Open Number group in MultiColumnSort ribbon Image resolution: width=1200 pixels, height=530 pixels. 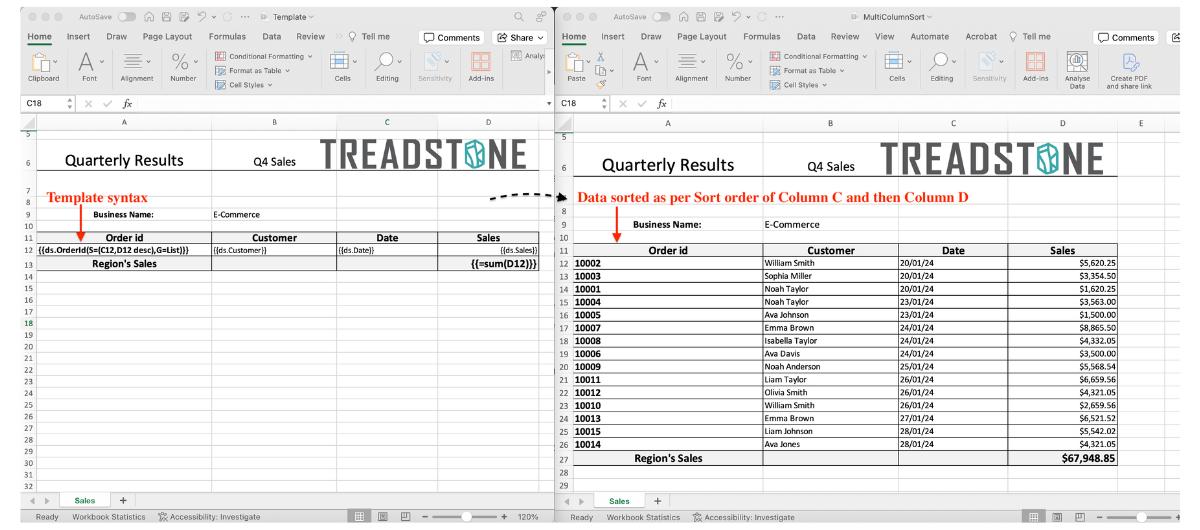738,67
